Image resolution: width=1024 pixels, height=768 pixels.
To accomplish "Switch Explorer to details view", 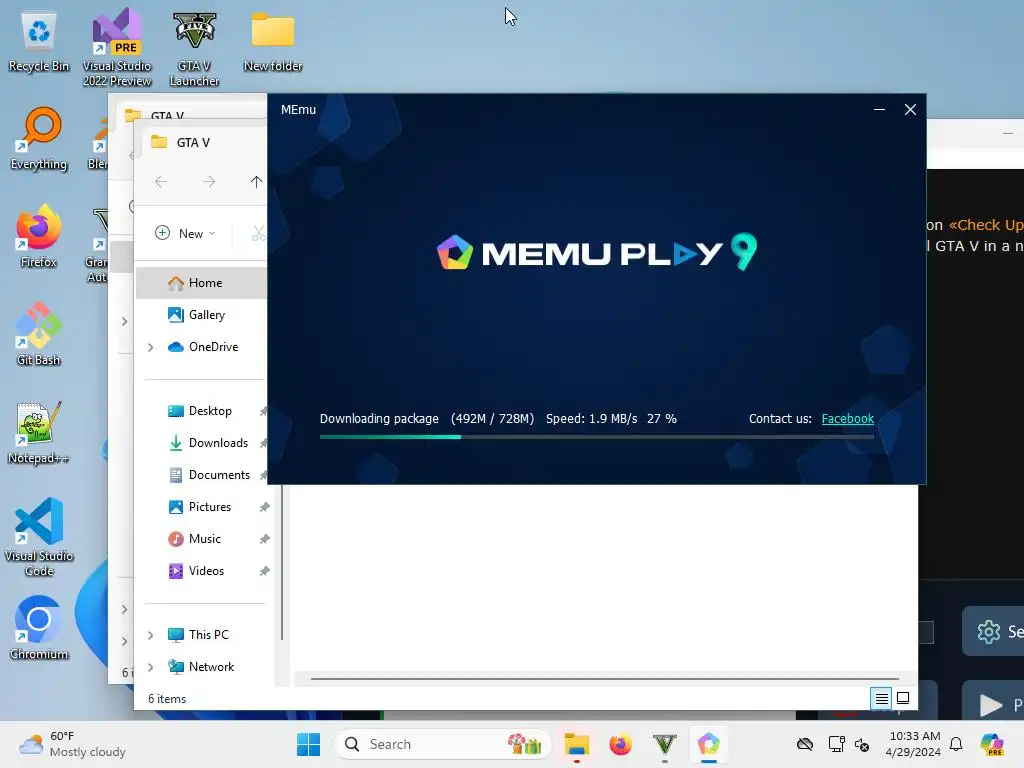I will pos(881,699).
